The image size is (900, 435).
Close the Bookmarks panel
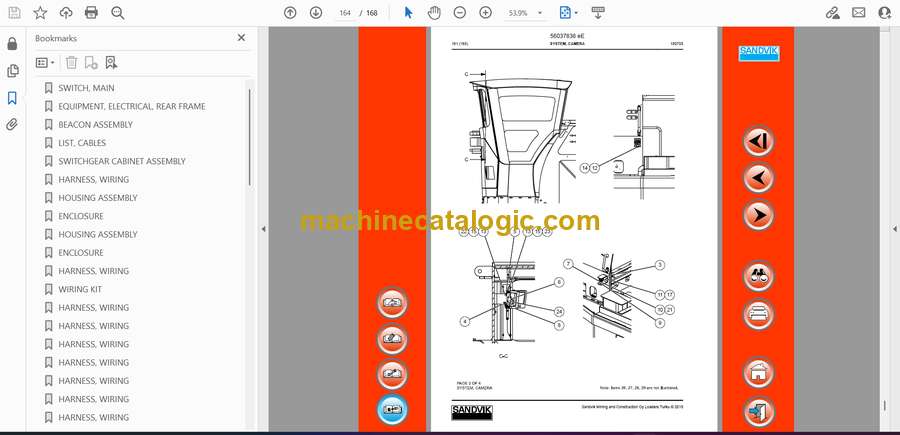[241, 38]
